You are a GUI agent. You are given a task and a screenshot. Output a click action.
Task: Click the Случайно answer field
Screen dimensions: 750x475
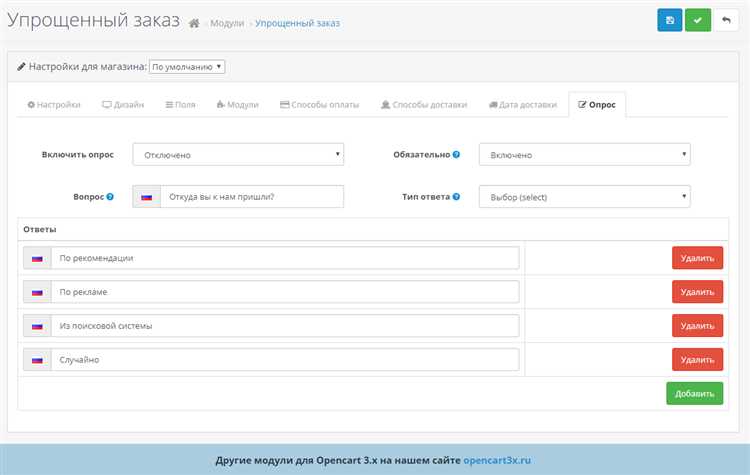[x=285, y=360]
